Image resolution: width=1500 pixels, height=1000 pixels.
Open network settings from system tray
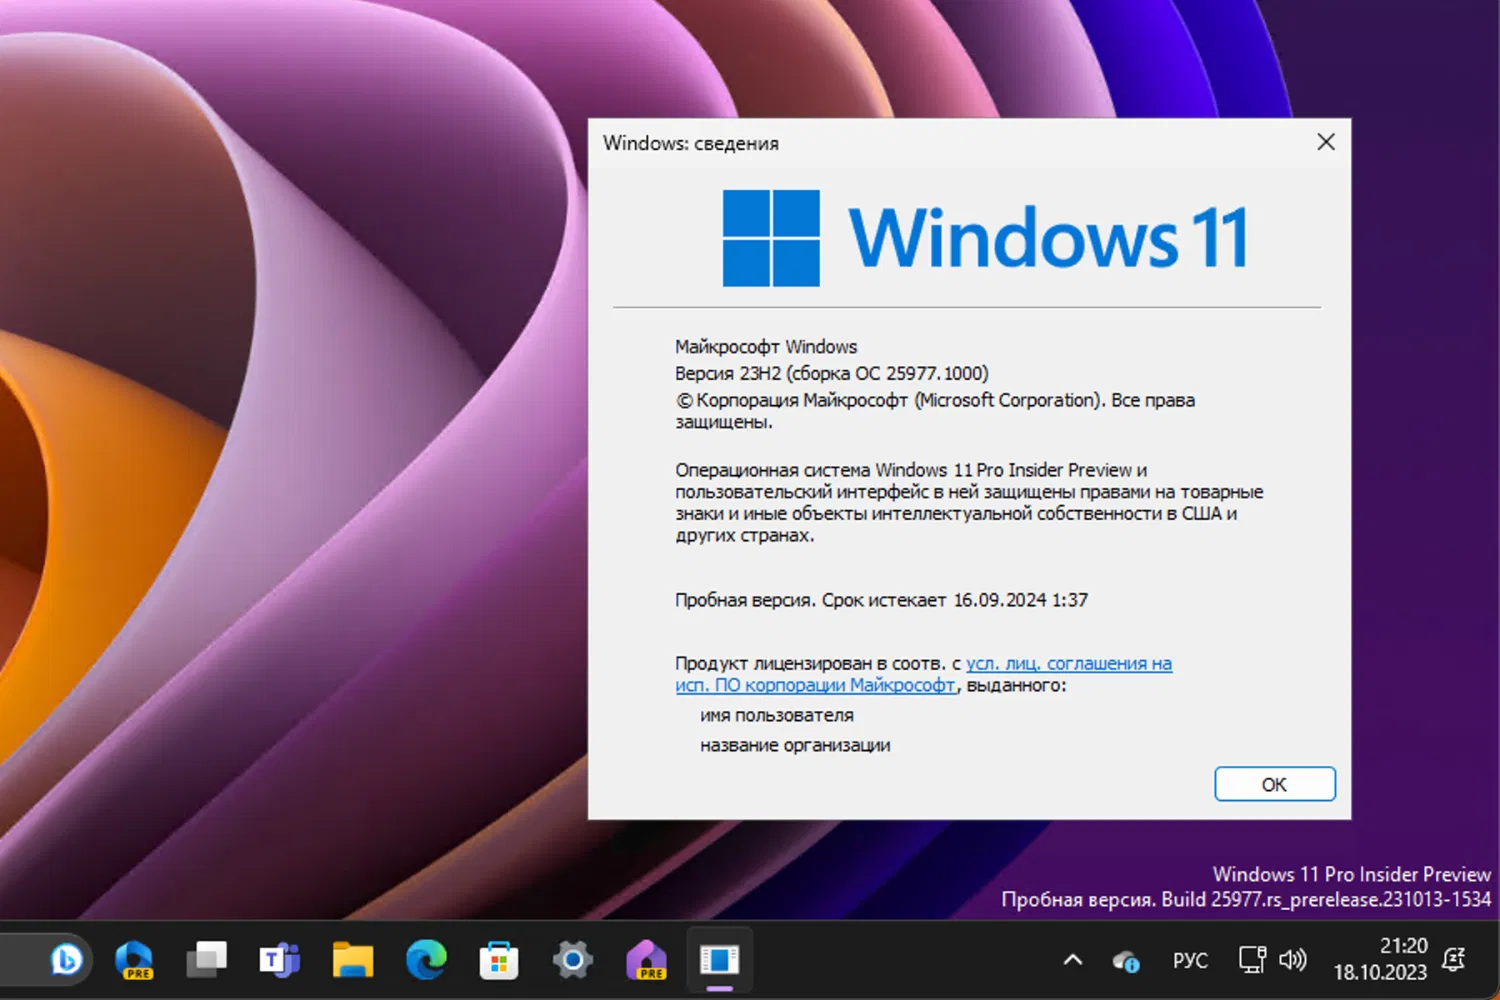[x=1251, y=959]
